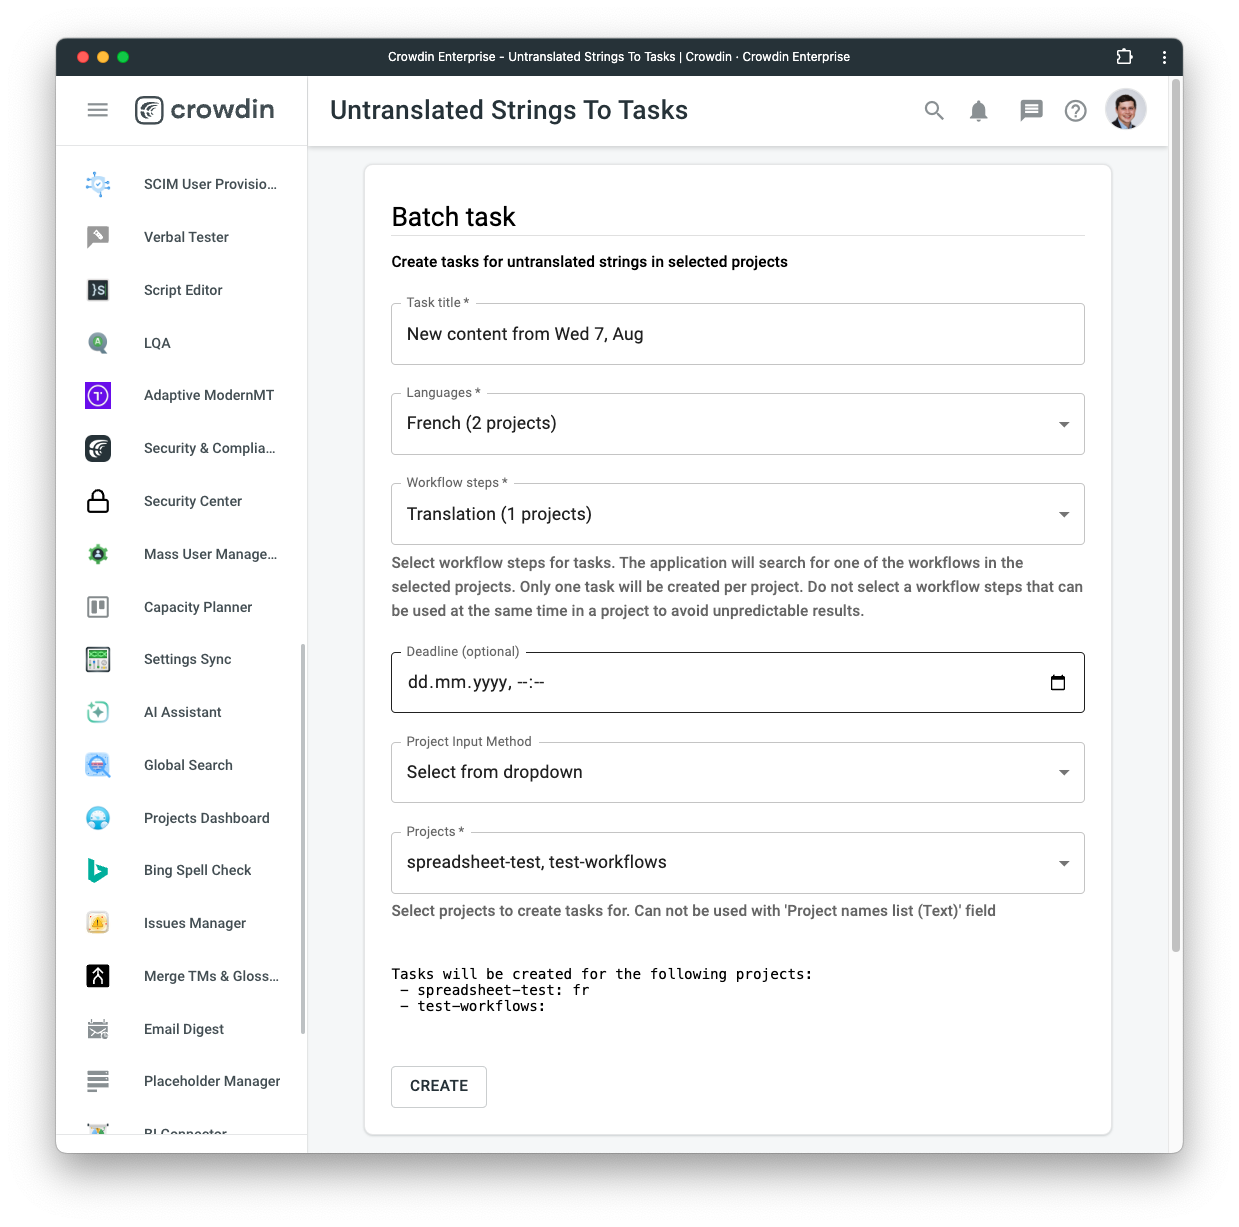Open the deadline calendar picker icon
The image size is (1239, 1227).
tap(1058, 683)
